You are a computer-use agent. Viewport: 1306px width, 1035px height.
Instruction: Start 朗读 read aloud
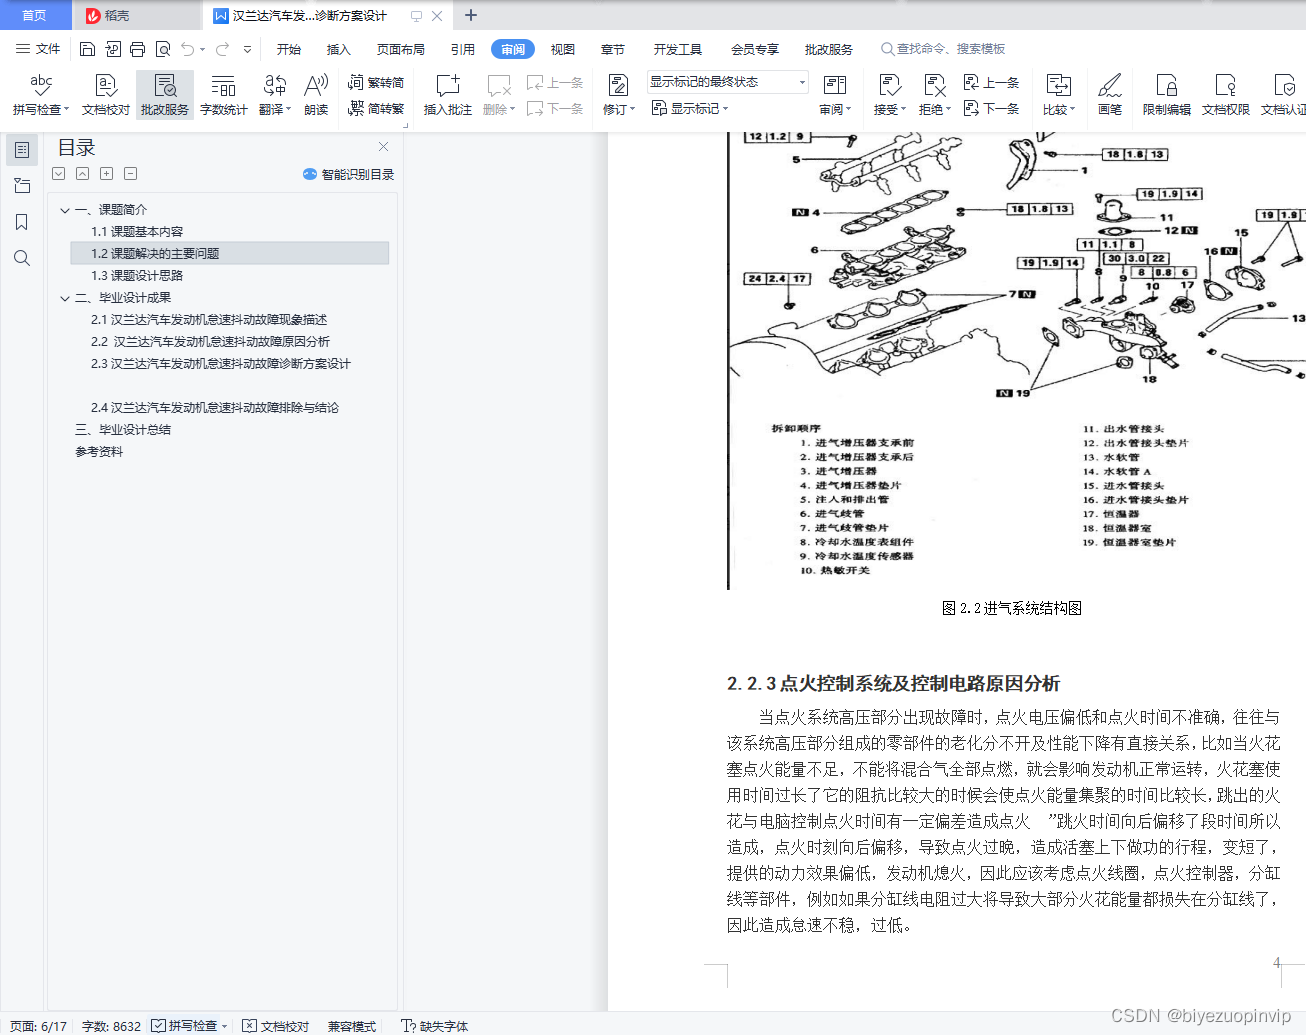pyautogui.click(x=316, y=95)
